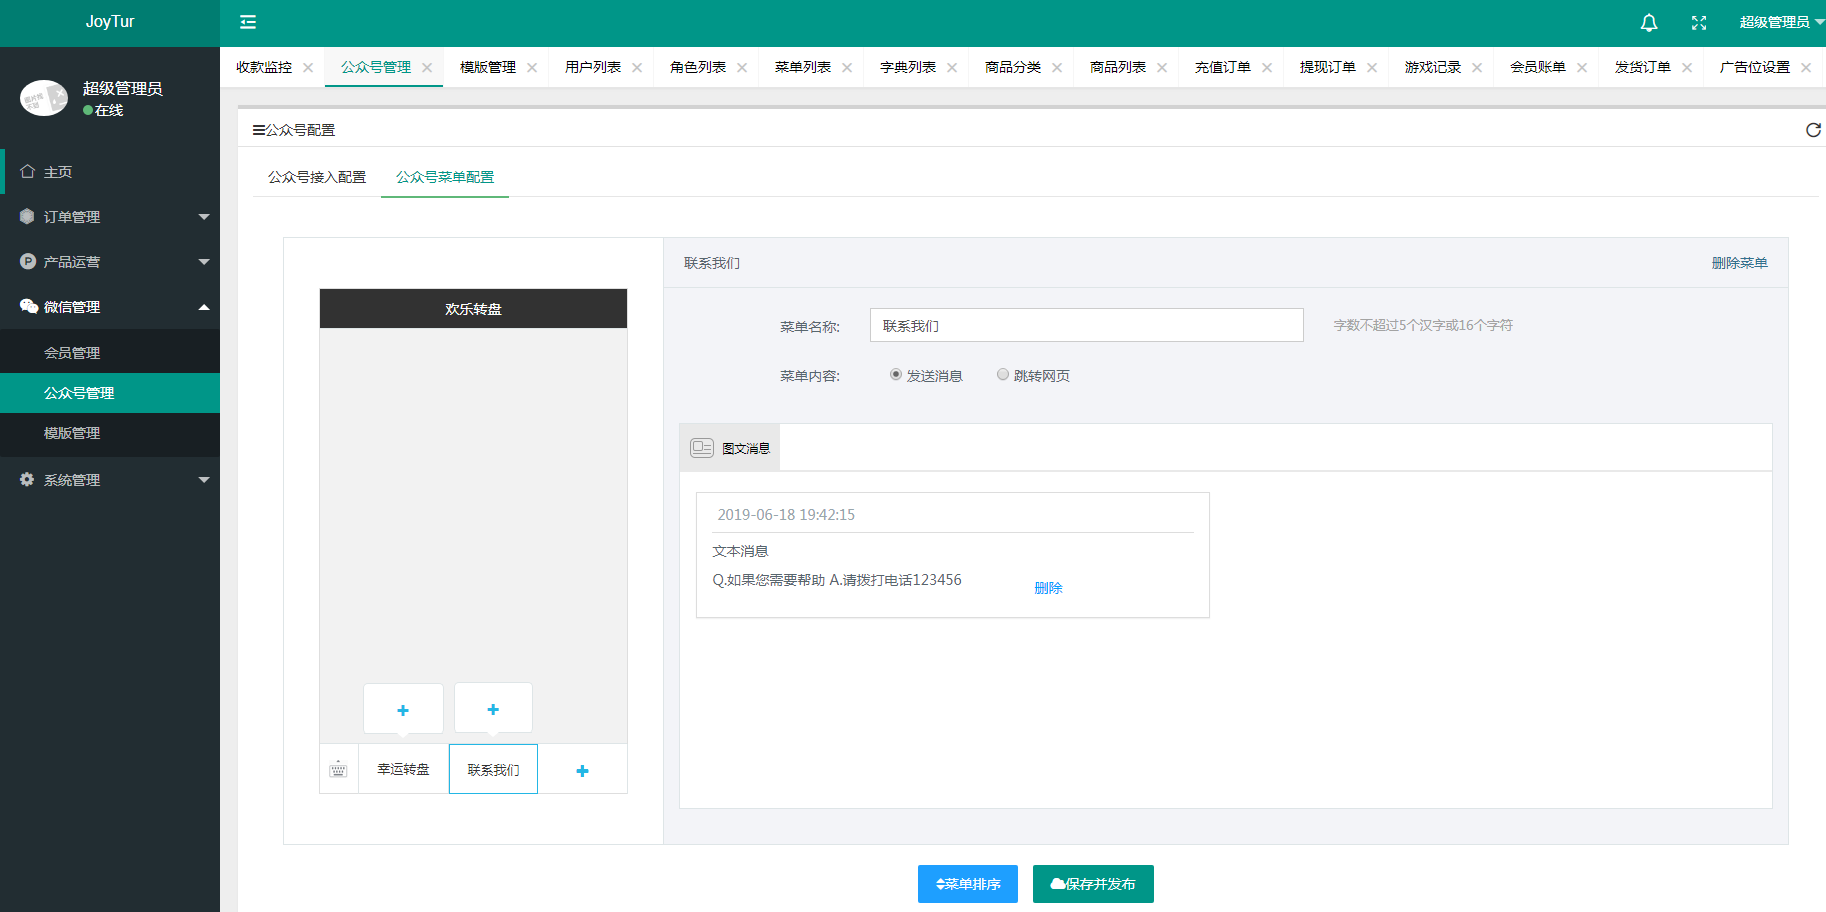
Task: Click the 菜单名称 input field
Action: point(1087,325)
